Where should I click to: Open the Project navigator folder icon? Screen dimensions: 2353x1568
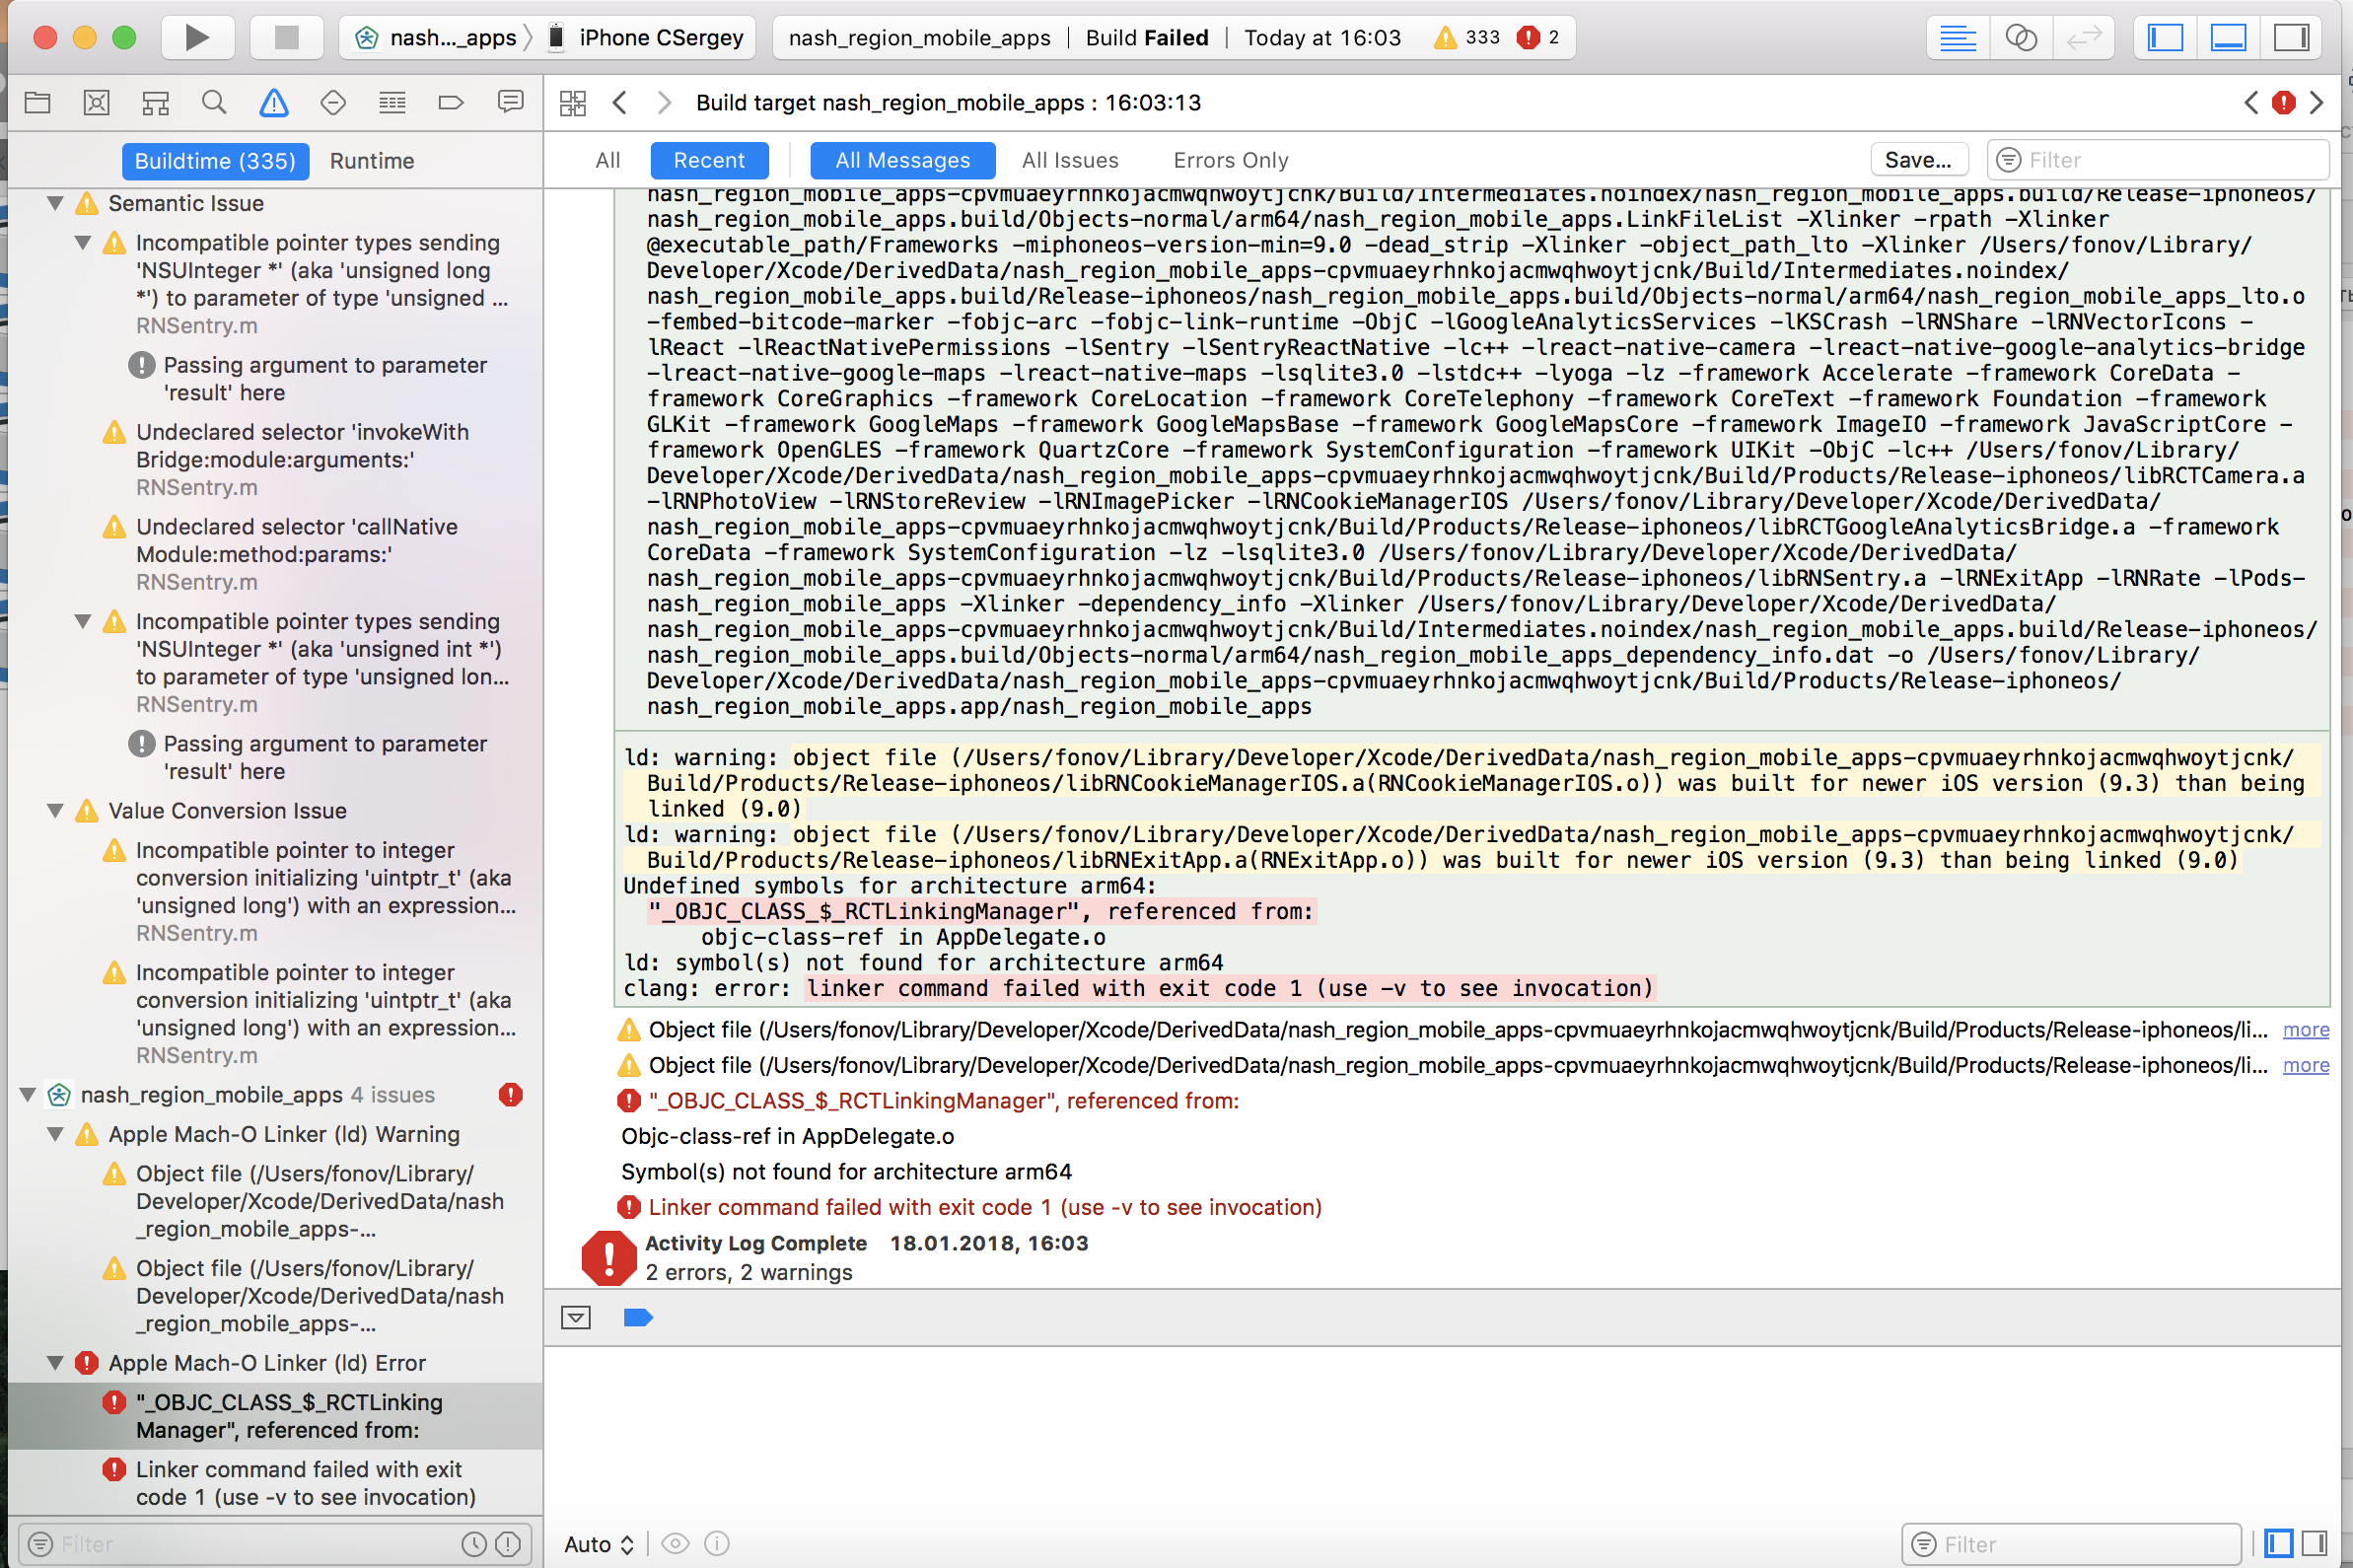point(38,102)
